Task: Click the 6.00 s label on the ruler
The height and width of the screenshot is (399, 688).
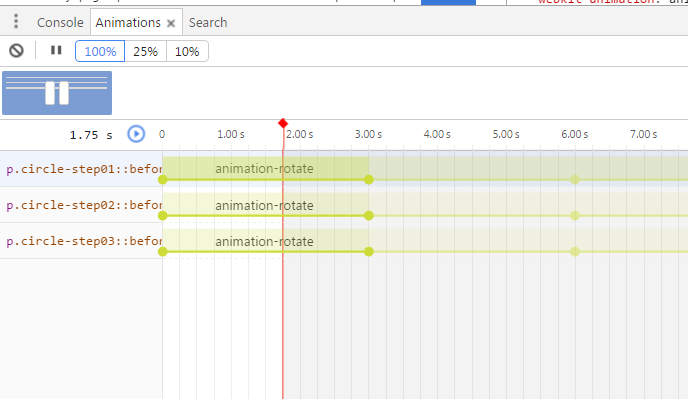Action: 575,134
